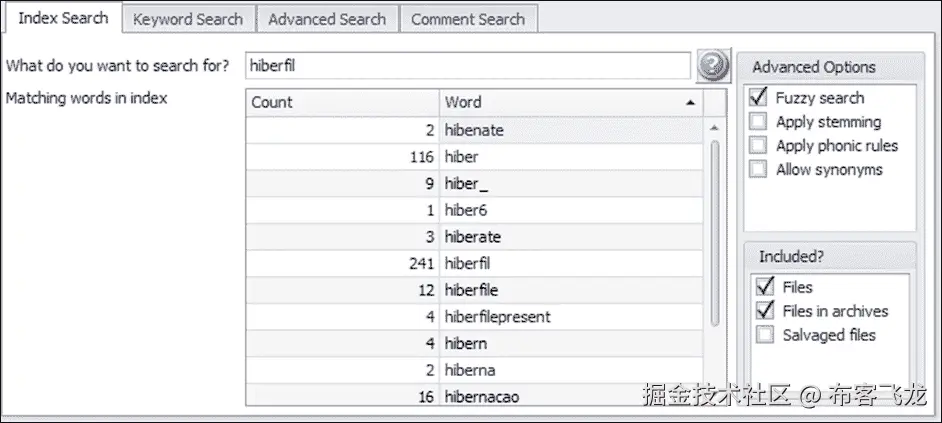Select the hiberfilepresent word entry
This screenshot has width=942, height=423.
(497, 317)
